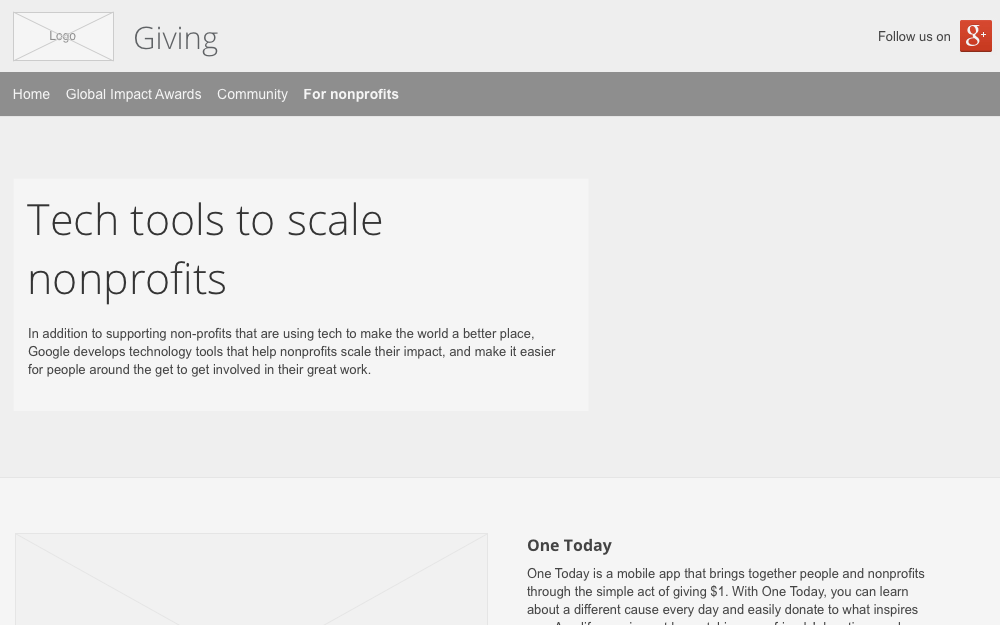Select the For nonprofits tab
This screenshot has height=625, width=1000.
pos(351,94)
